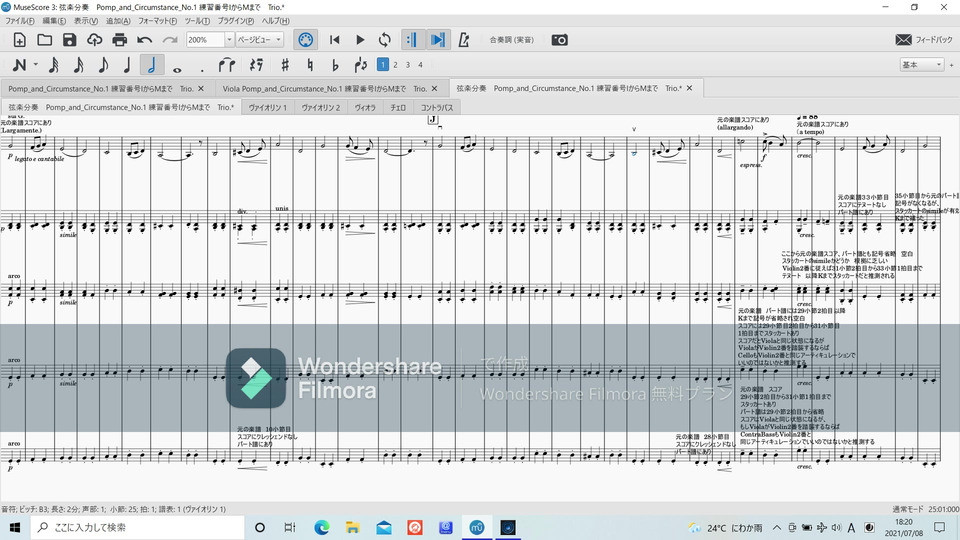
Task: Toggle tie between notes
Action: click(227, 64)
